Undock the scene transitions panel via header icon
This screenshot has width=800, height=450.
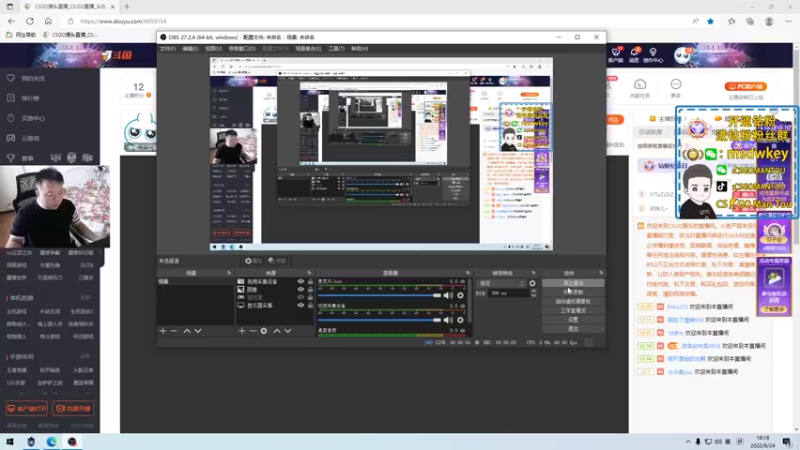(x=533, y=273)
